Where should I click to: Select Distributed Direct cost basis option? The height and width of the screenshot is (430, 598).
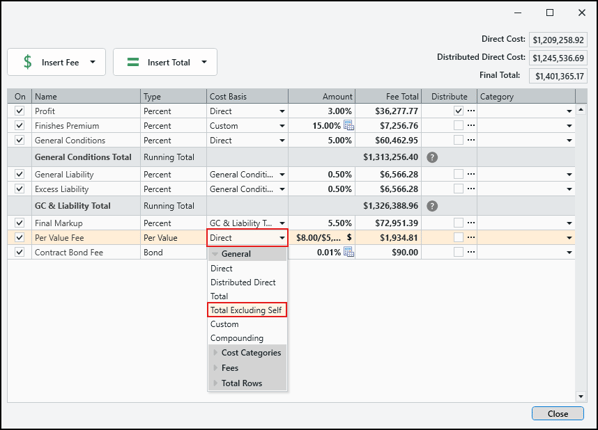click(x=247, y=282)
